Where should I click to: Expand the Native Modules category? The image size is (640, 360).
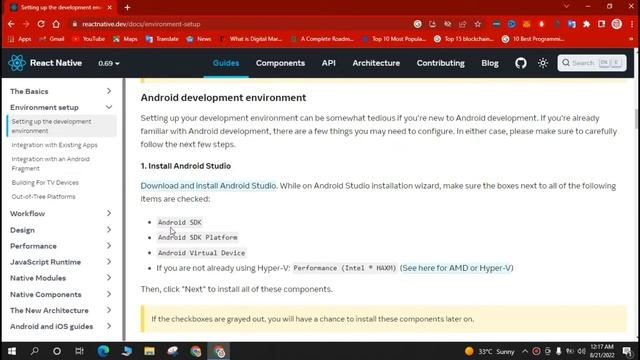click(x=60, y=278)
